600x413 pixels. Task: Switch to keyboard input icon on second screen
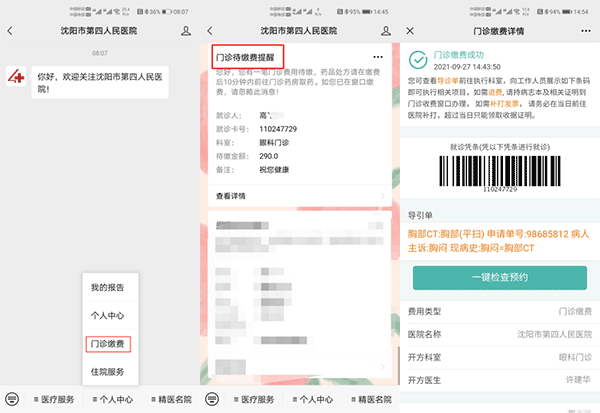pyautogui.click(x=212, y=399)
